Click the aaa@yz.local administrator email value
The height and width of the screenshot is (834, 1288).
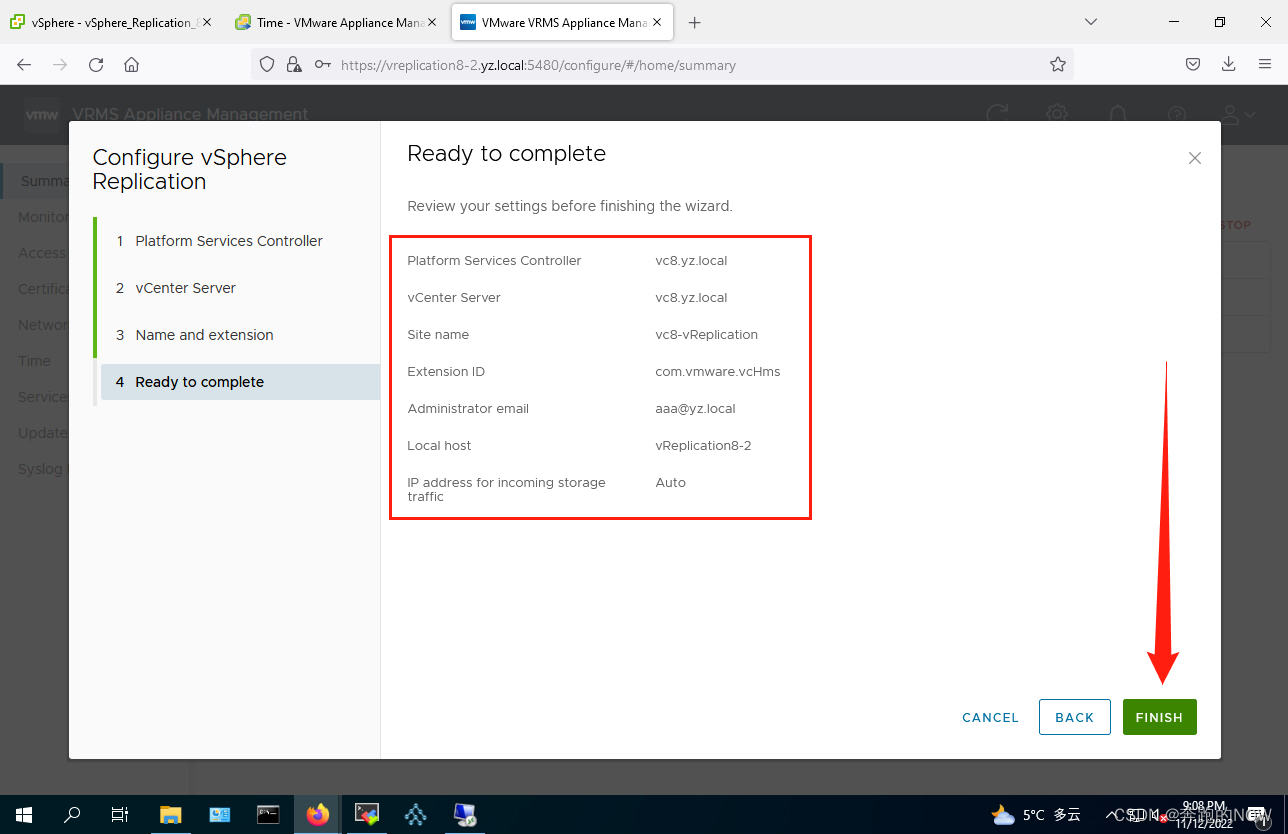point(696,409)
